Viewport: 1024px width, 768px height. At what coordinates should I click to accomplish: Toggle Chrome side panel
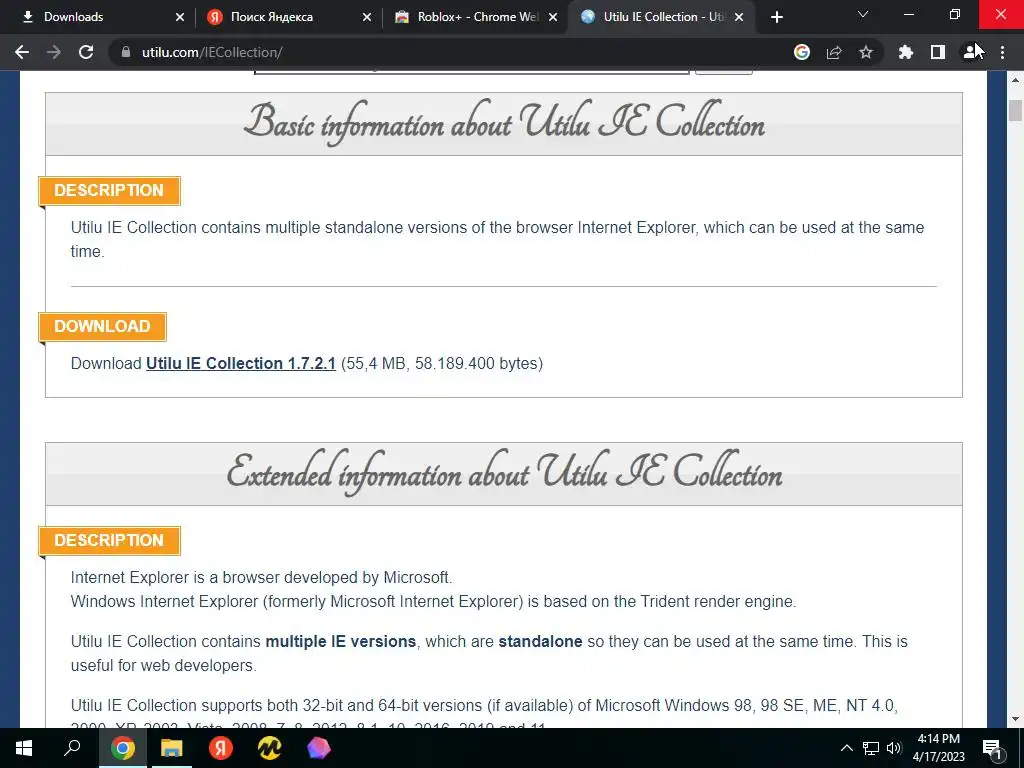pyautogui.click(x=938, y=52)
